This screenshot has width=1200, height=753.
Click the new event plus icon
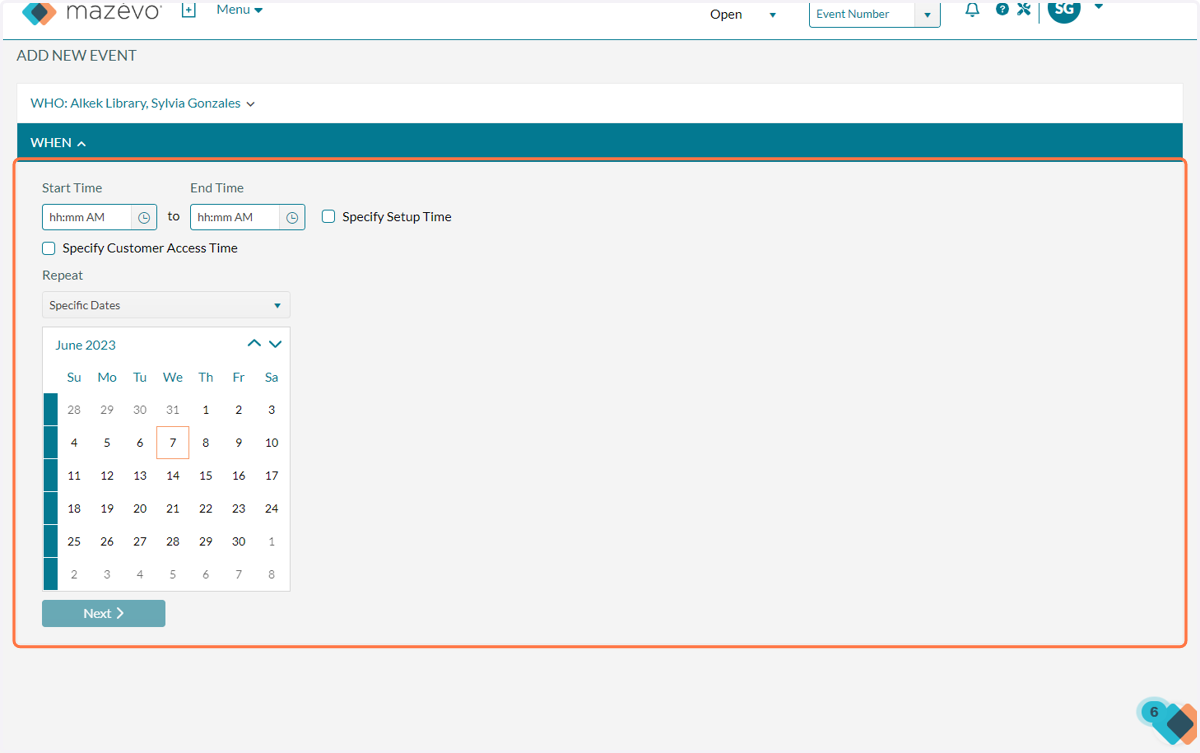pos(188,10)
